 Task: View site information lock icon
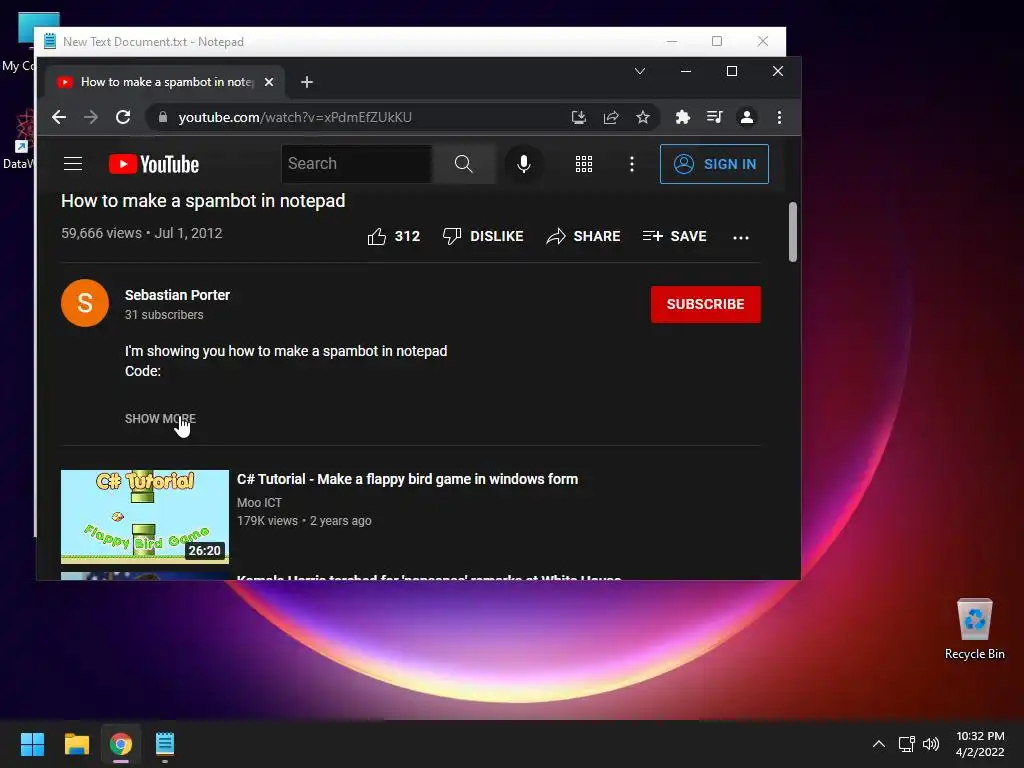pos(163,117)
